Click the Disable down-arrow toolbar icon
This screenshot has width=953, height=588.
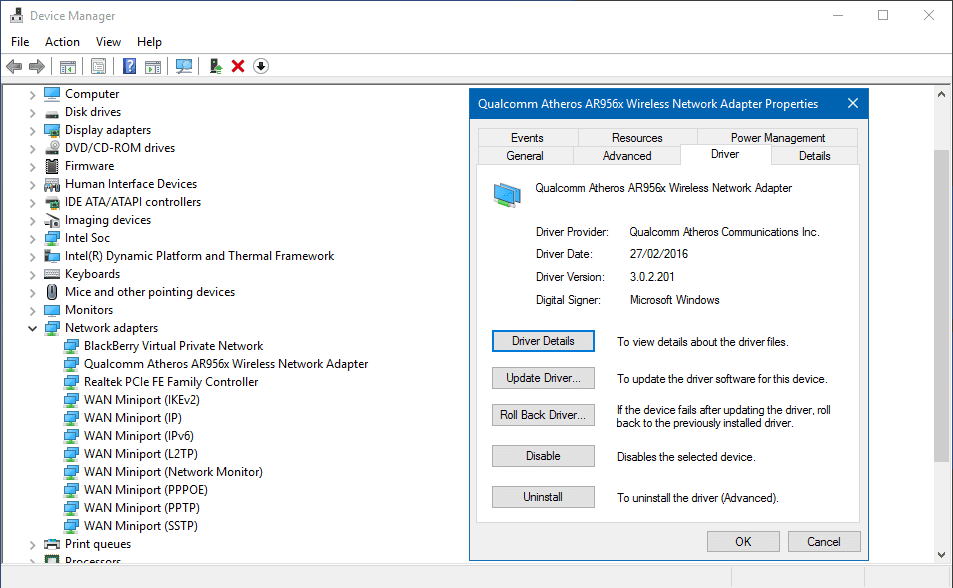[x=261, y=66]
